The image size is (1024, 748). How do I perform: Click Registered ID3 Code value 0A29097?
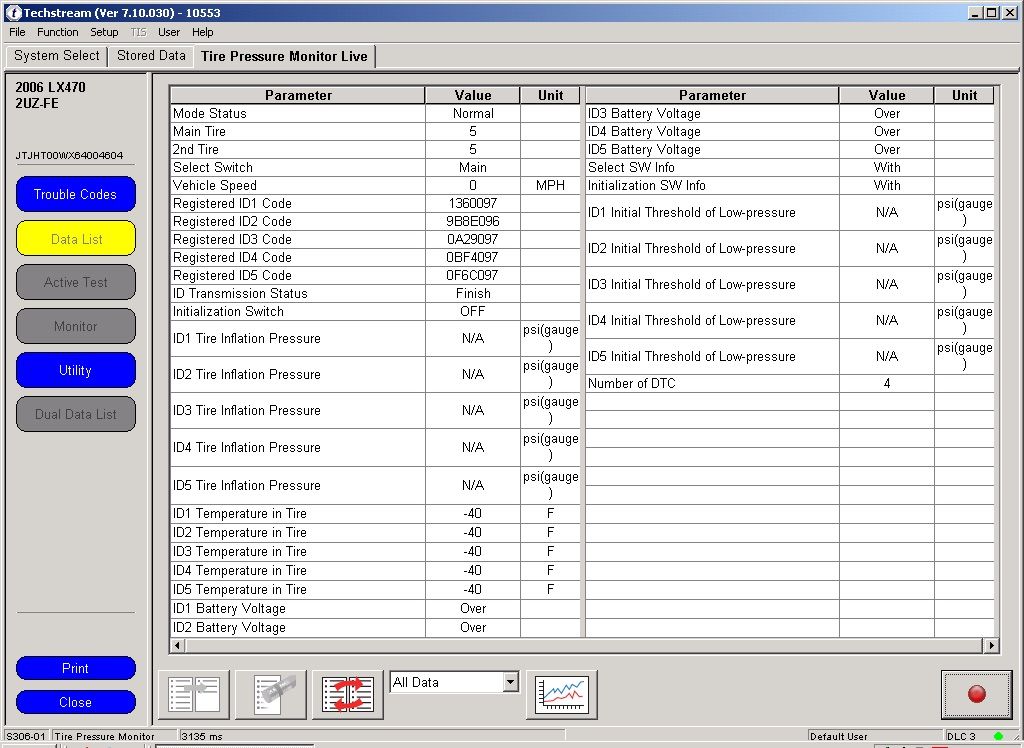point(473,239)
